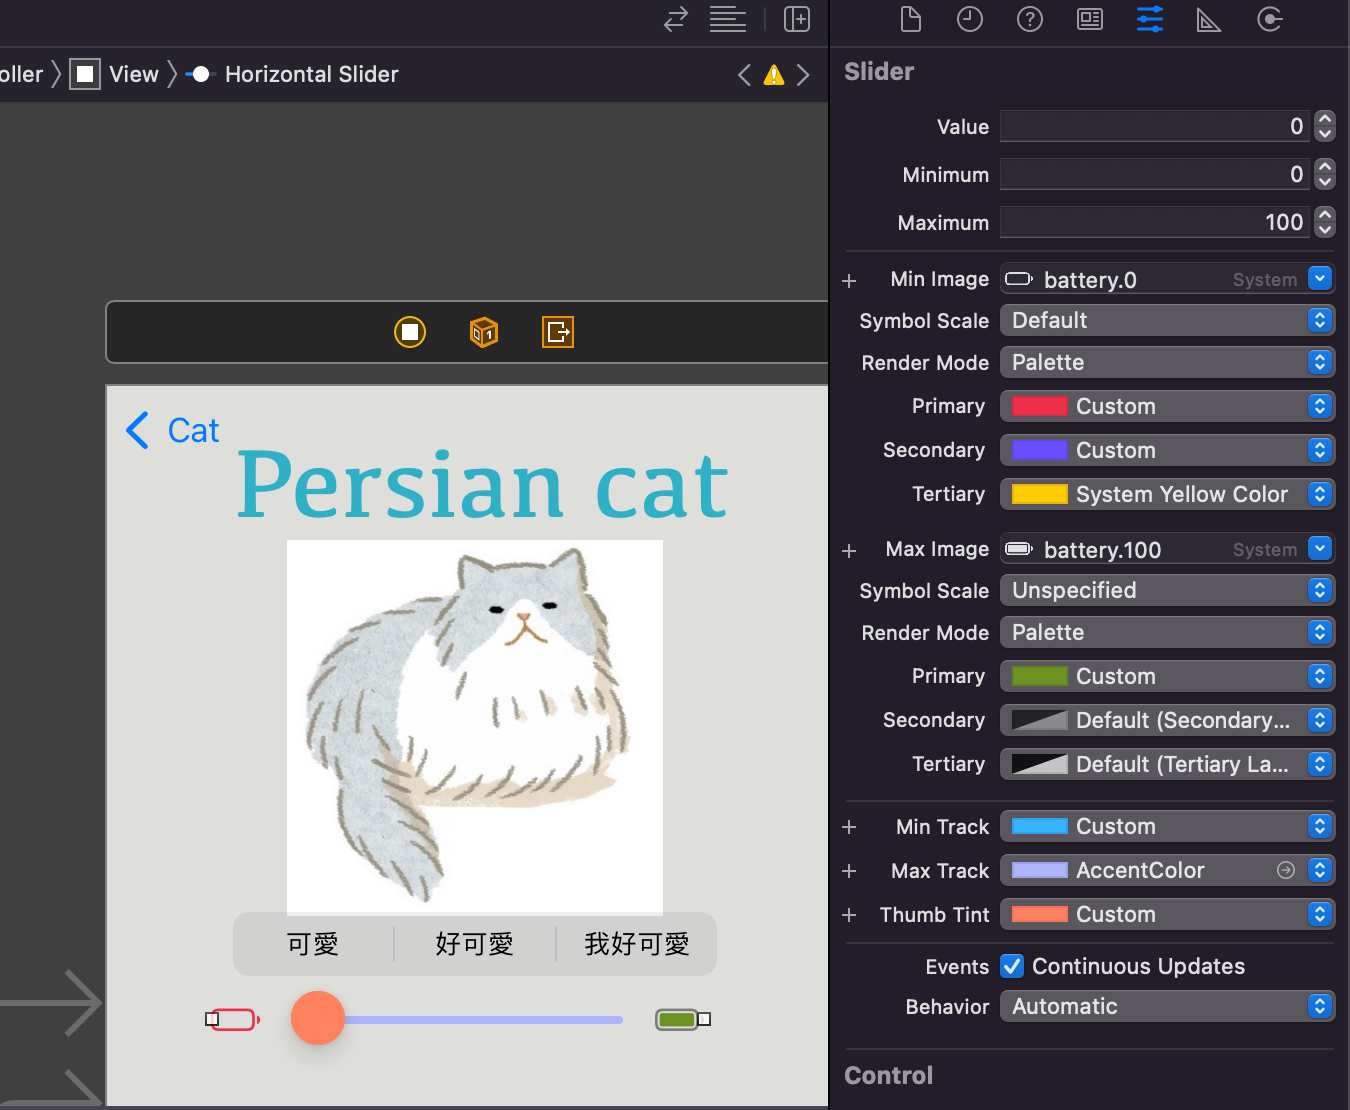
Task: Select the 好可愛 segment
Action: 475,944
